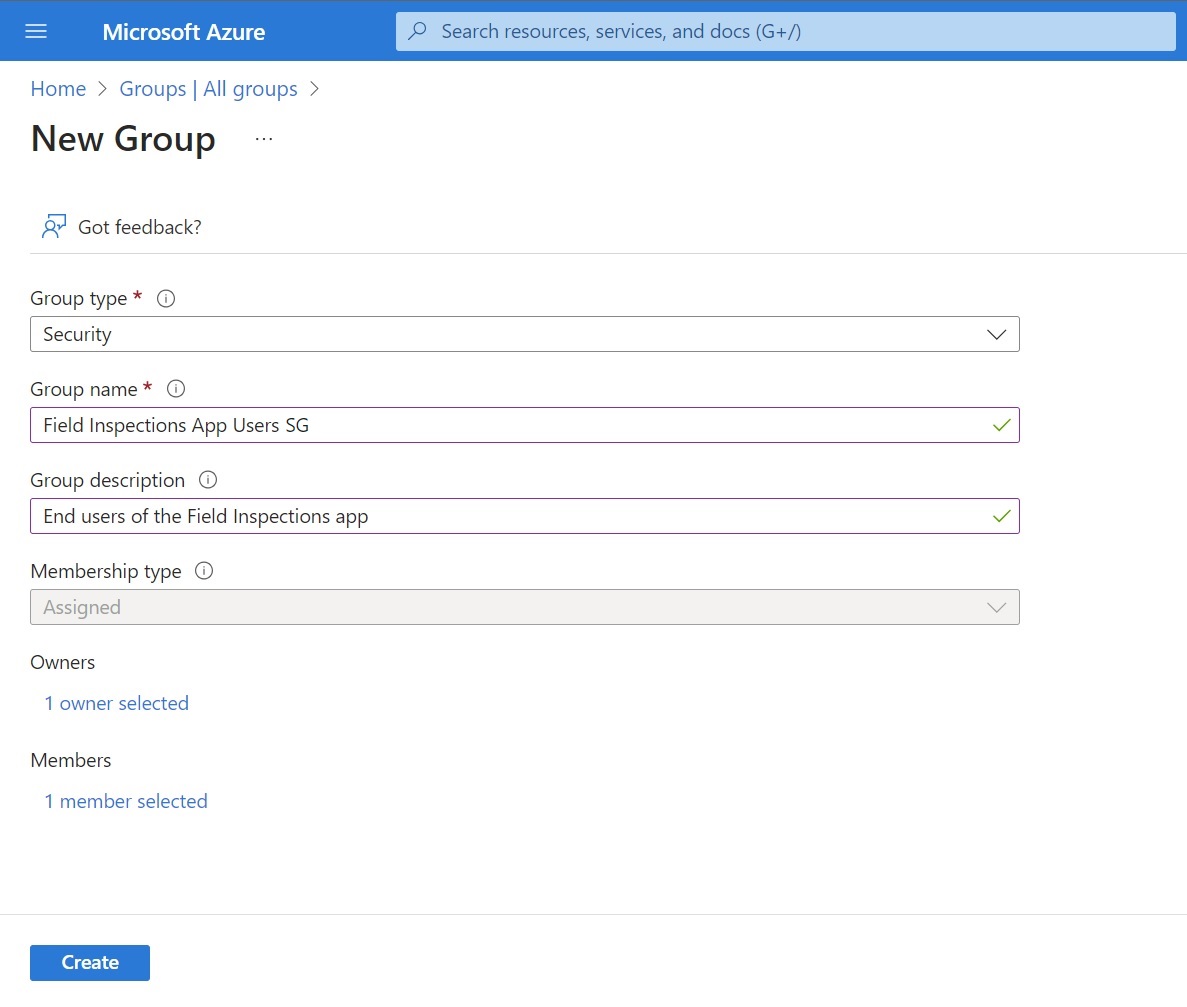1187x1007 pixels.
Task: Open Groups | All groups breadcrumb
Action: [x=208, y=89]
